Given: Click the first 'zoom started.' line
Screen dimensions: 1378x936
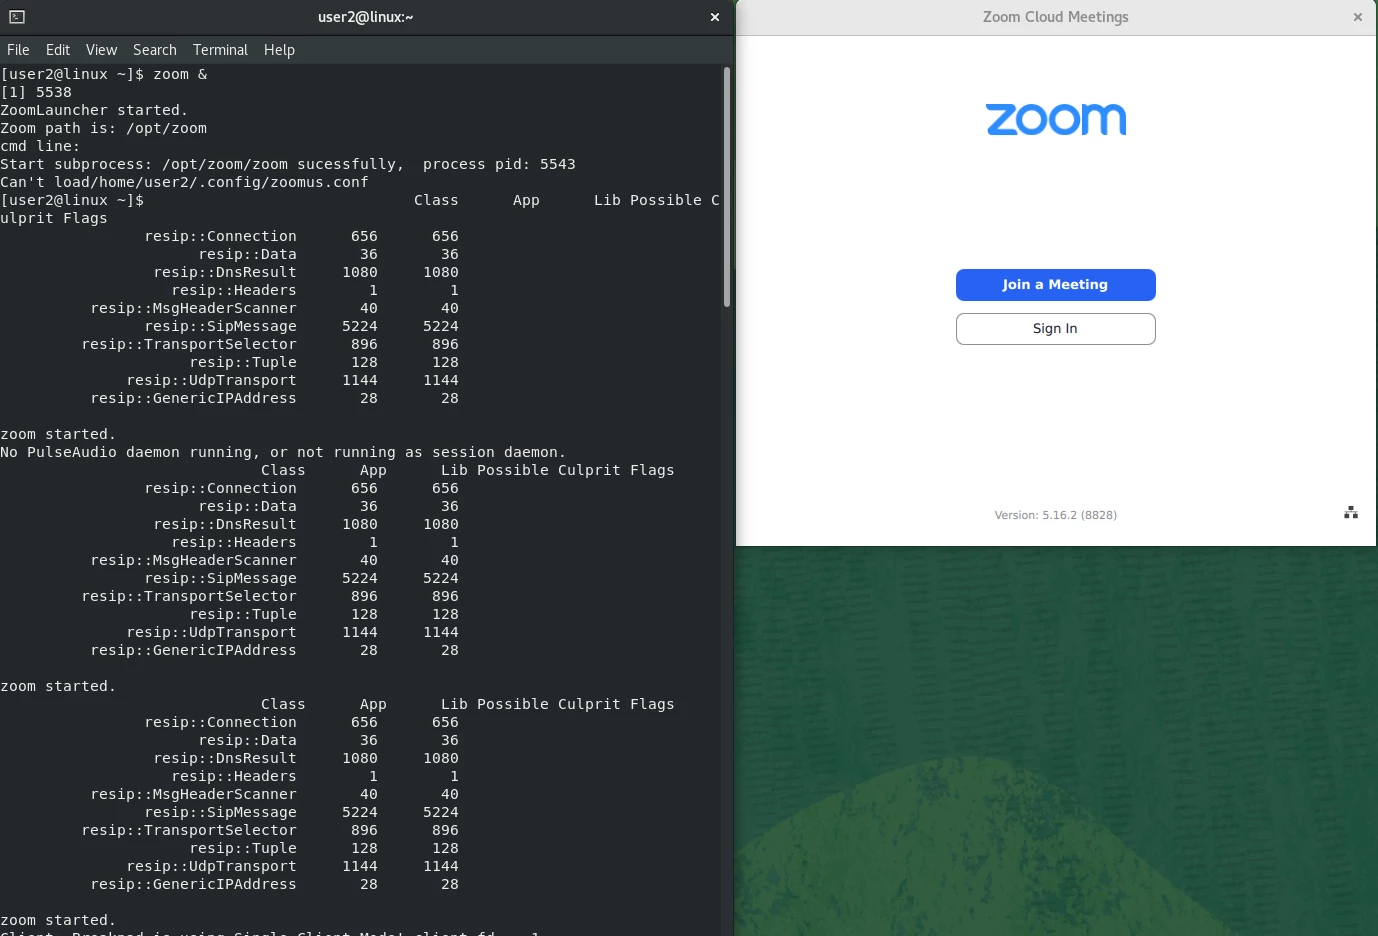Looking at the screenshot, I should click(58, 434).
